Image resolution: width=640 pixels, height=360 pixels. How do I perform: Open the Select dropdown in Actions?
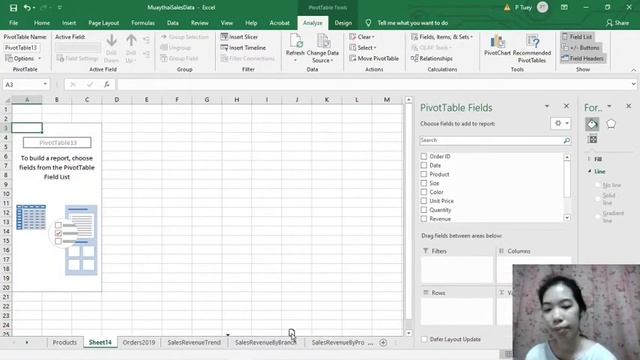(363, 48)
